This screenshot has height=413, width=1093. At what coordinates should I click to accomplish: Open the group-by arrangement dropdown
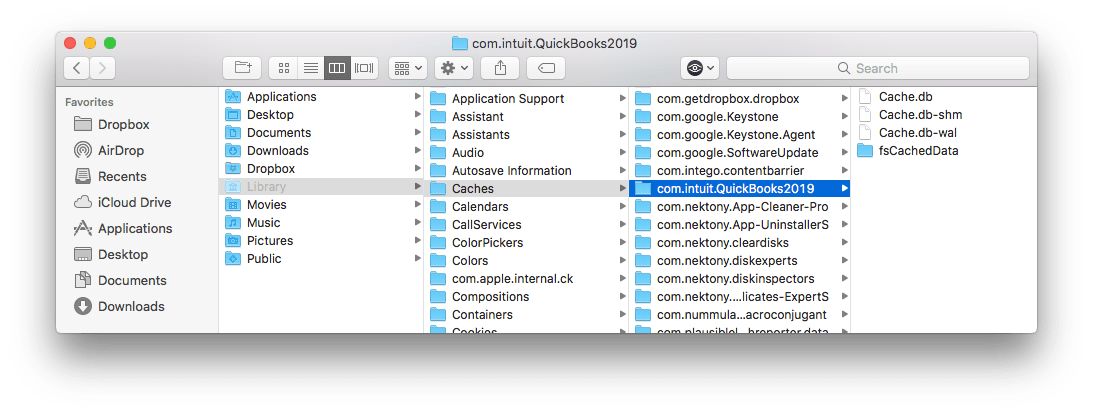pyautogui.click(x=408, y=68)
